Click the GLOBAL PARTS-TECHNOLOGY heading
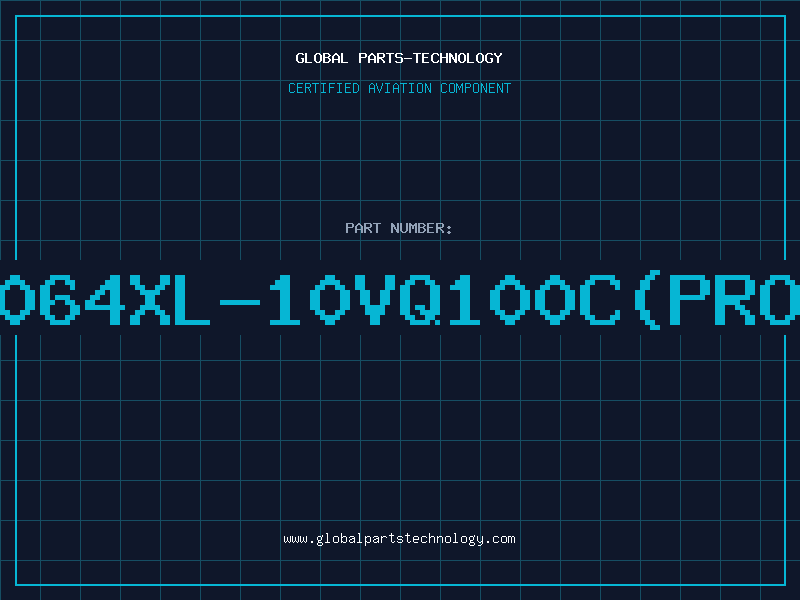The width and height of the screenshot is (800, 600). pyautogui.click(x=399, y=58)
